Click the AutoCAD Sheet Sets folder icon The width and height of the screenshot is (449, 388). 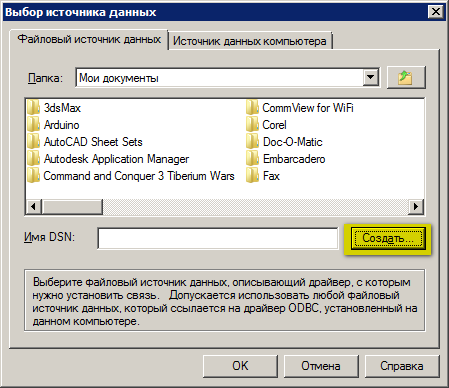point(33,142)
